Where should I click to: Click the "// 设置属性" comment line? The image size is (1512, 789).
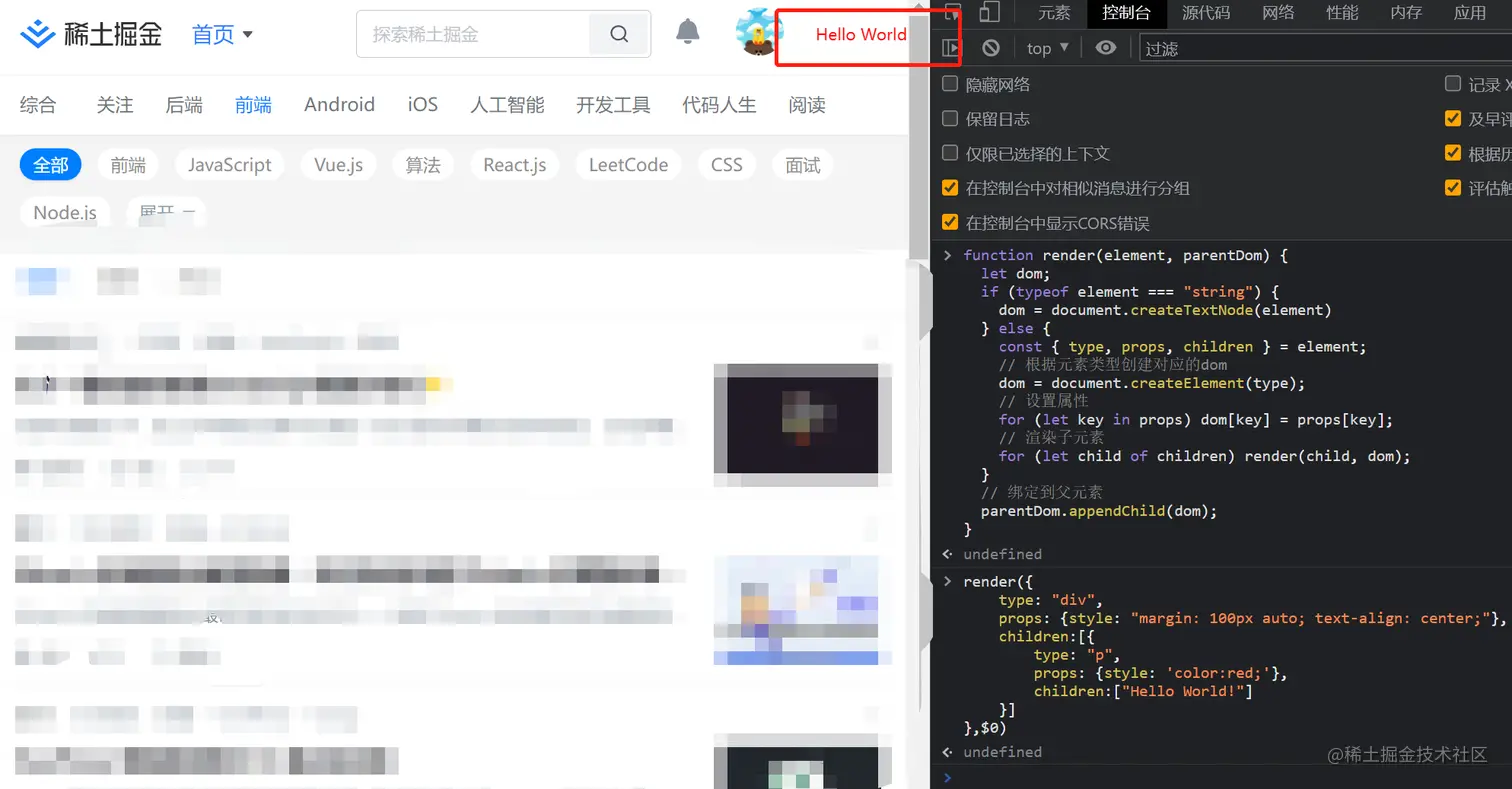(x=1044, y=401)
